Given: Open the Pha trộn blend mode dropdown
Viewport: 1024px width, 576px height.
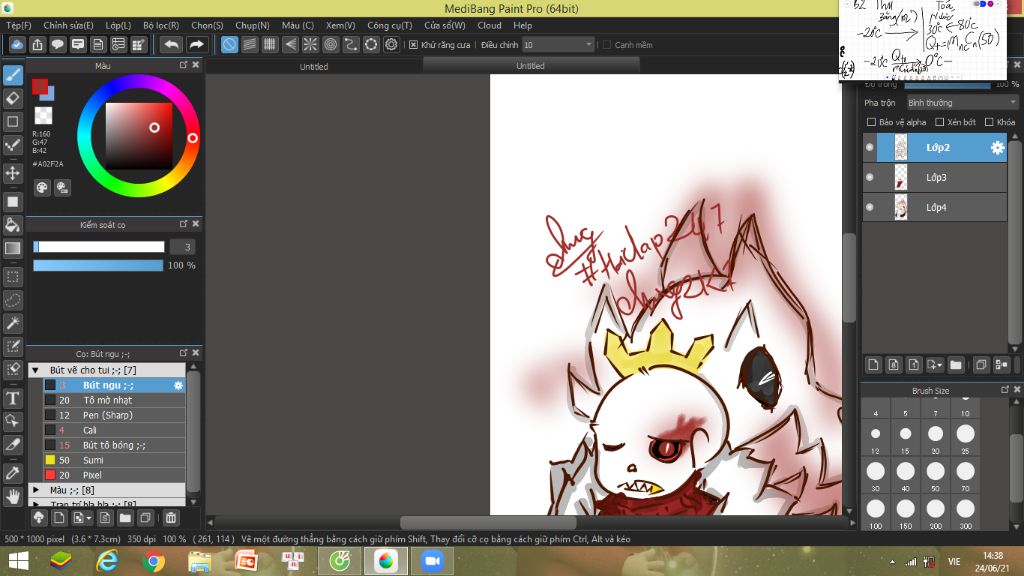Looking at the screenshot, I should (962, 103).
